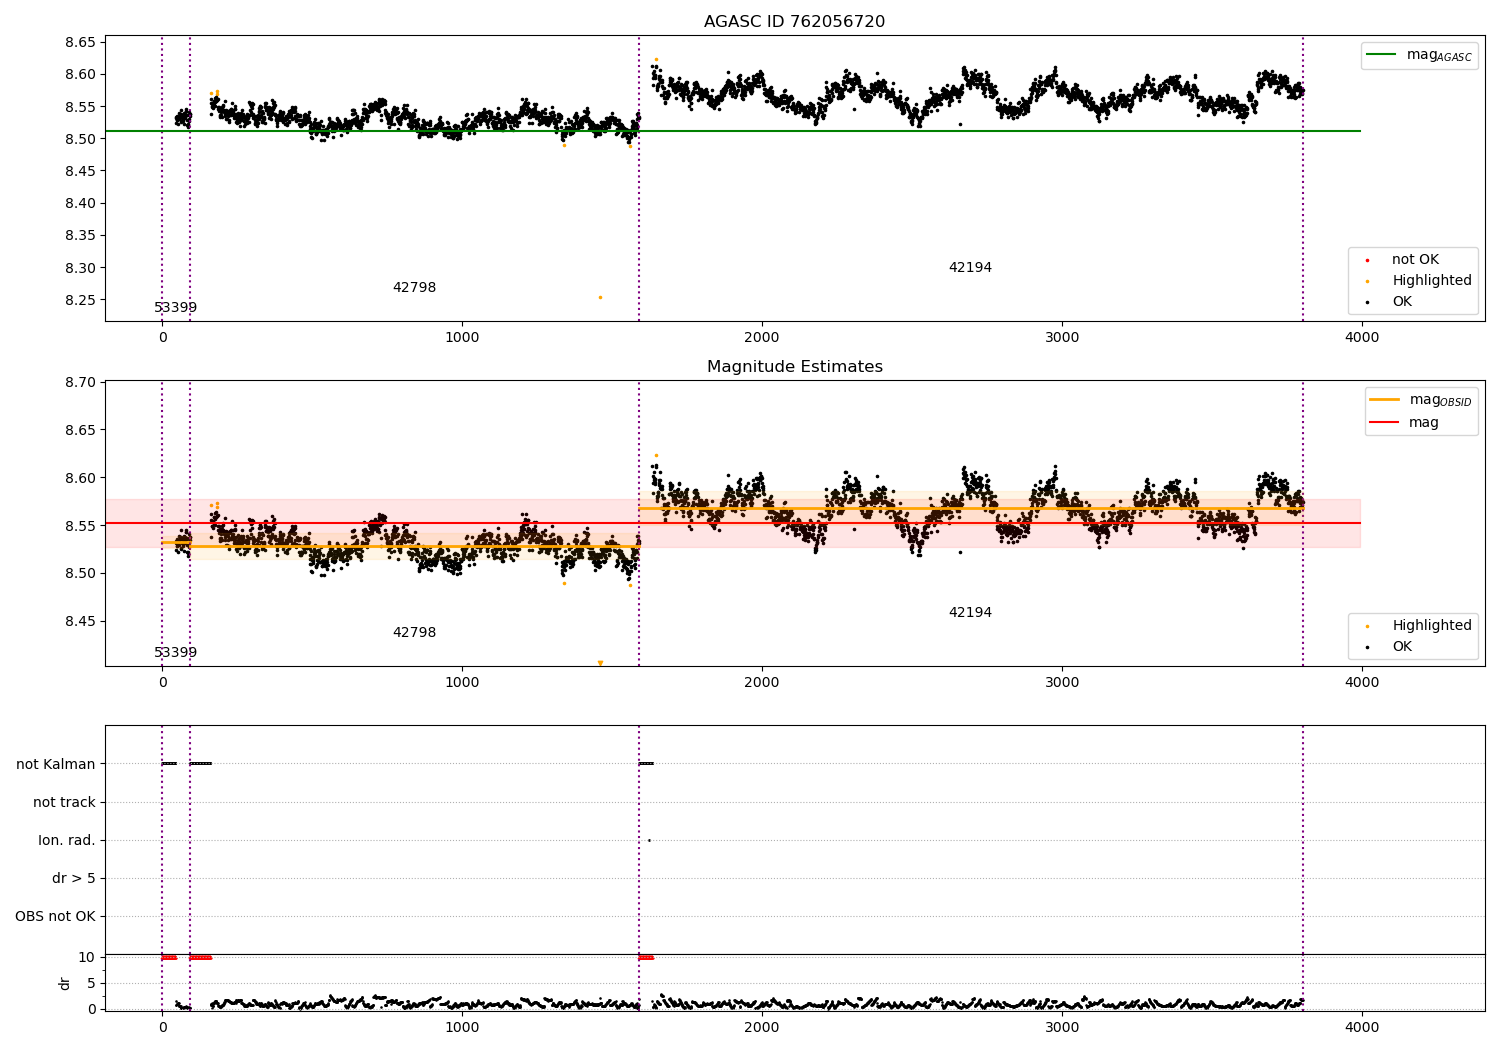
Task: Click tick label 10 on the dr axis
Action: [x=87, y=957]
